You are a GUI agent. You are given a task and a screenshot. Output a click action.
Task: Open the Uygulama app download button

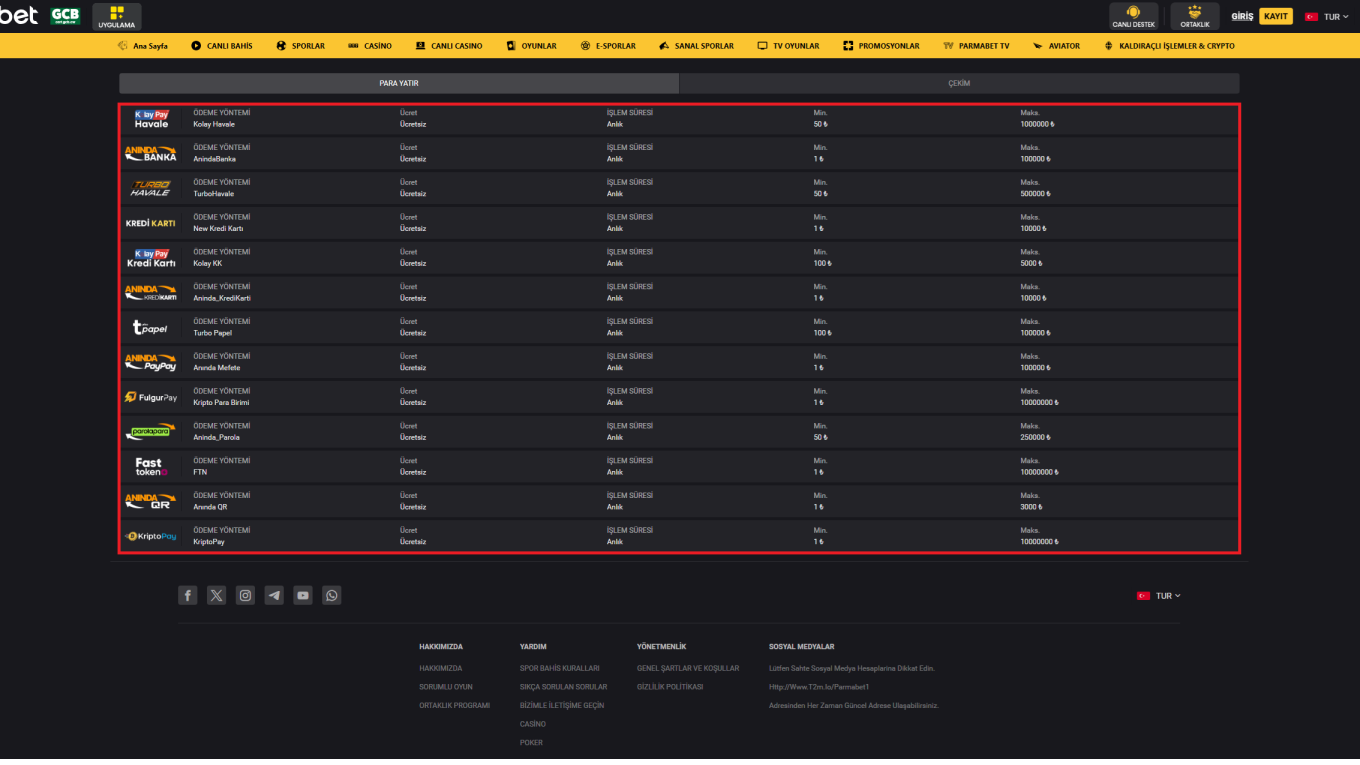[117, 16]
